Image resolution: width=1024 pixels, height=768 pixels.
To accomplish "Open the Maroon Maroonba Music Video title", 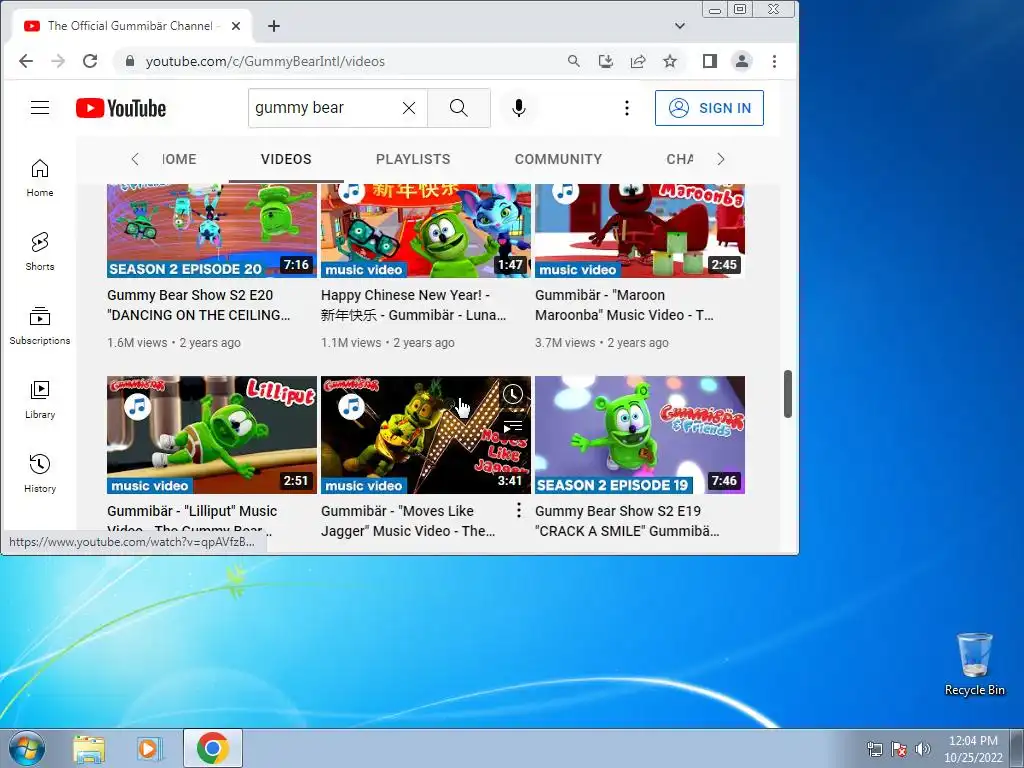I will coord(624,305).
